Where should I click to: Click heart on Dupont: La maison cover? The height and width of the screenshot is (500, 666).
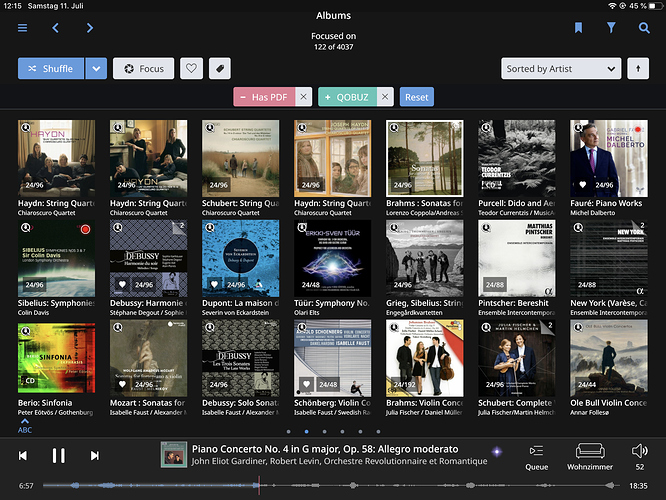tap(214, 284)
